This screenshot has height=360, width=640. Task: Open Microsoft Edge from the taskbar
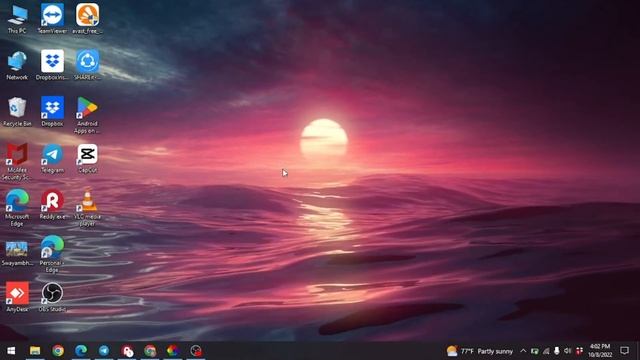[x=81, y=351]
